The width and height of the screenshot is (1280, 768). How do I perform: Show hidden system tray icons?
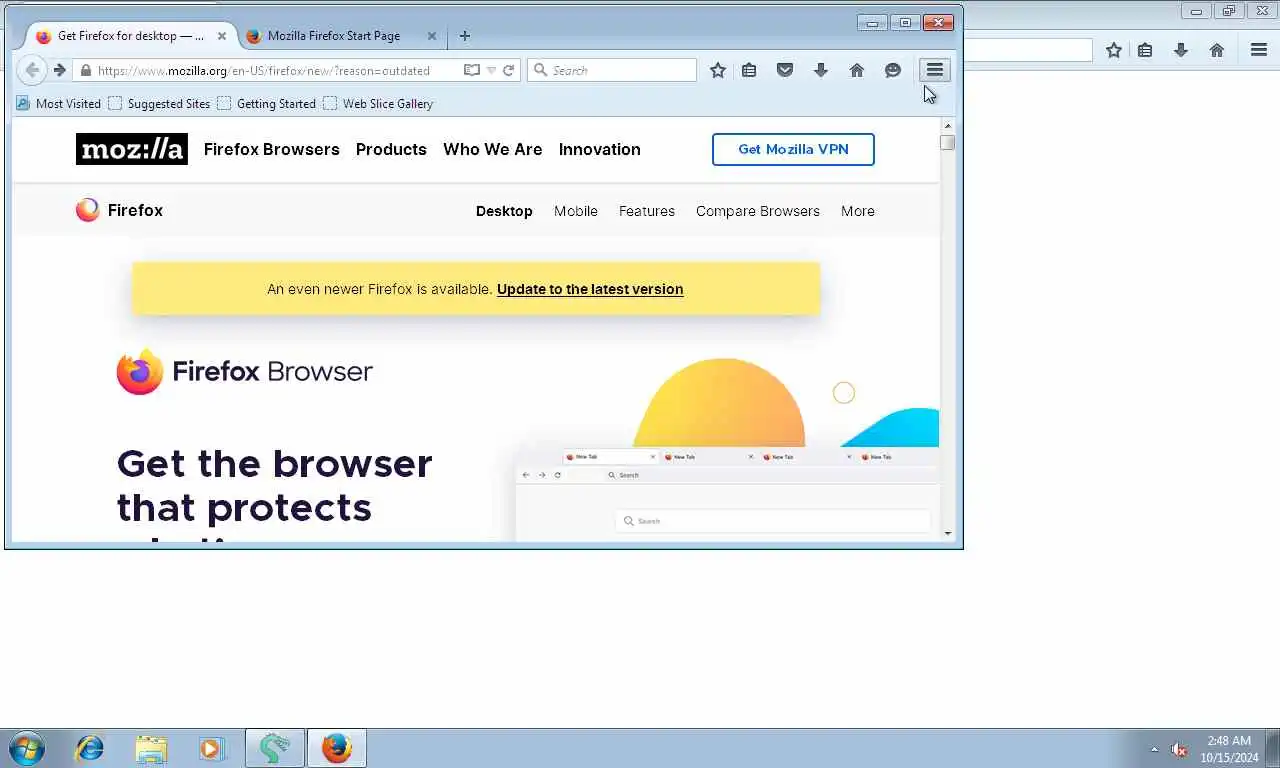(x=1154, y=749)
